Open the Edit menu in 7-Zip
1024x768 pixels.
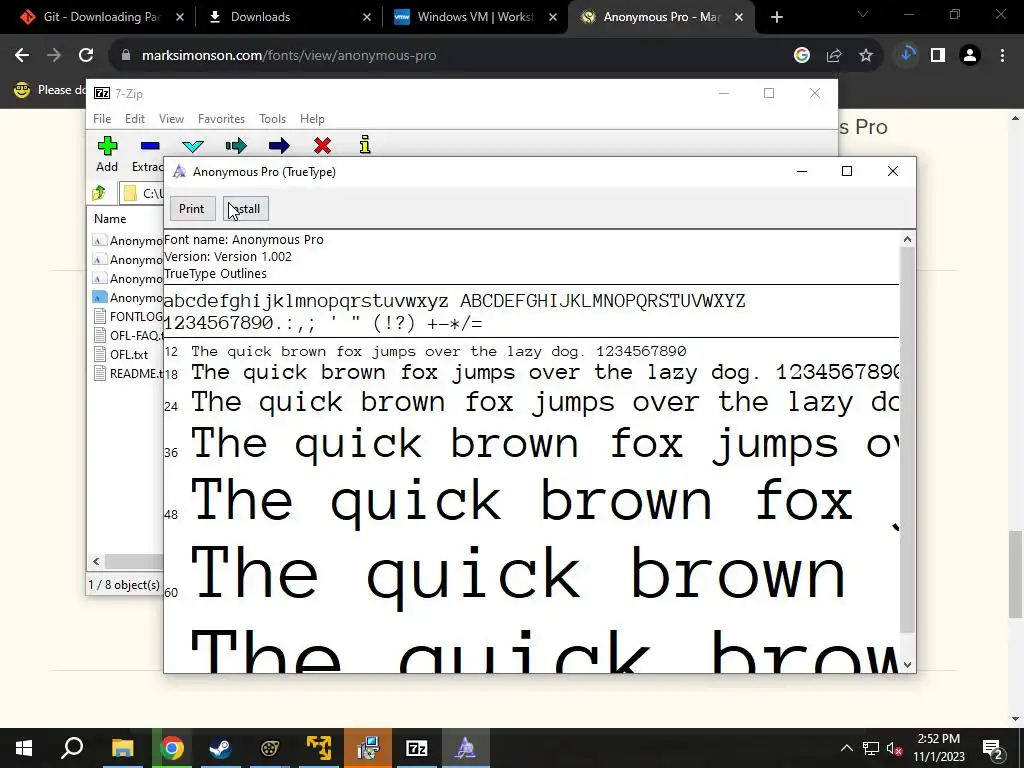tap(135, 119)
